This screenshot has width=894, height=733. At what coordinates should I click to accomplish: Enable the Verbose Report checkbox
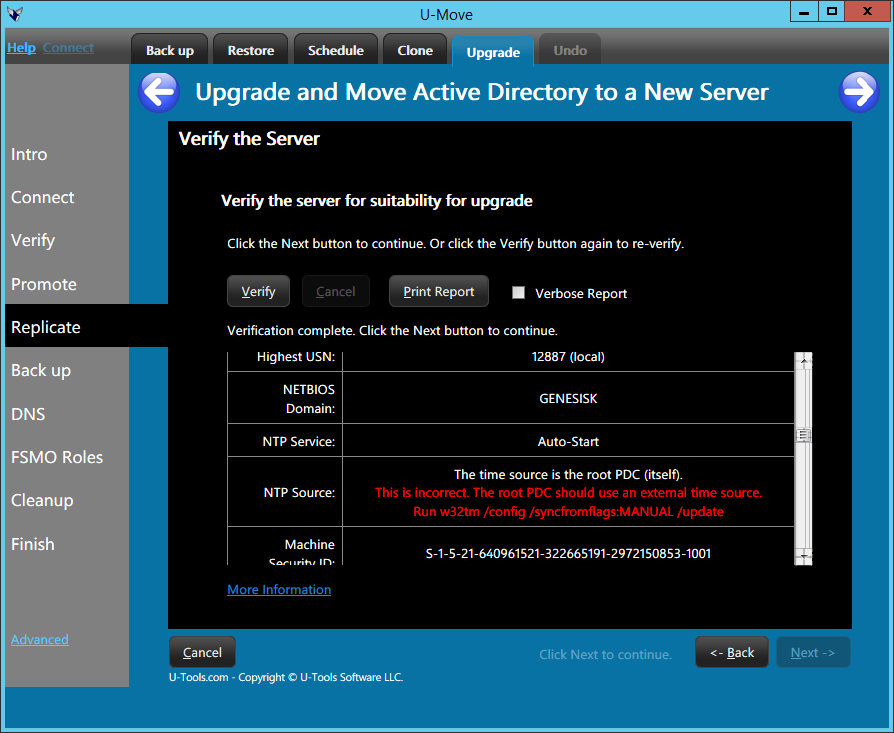click(518, 293)
